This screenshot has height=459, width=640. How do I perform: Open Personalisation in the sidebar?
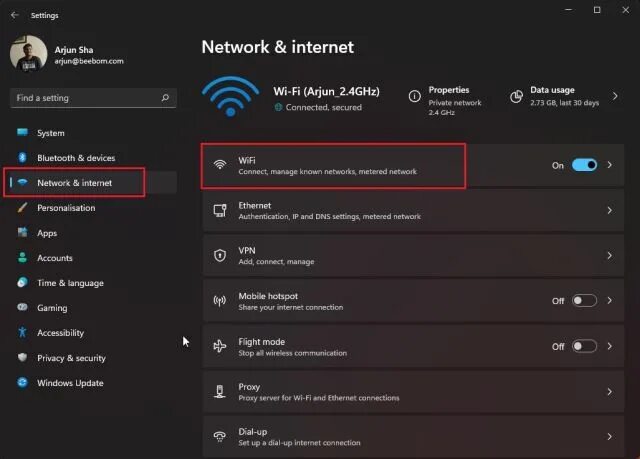tap(66, 208)
